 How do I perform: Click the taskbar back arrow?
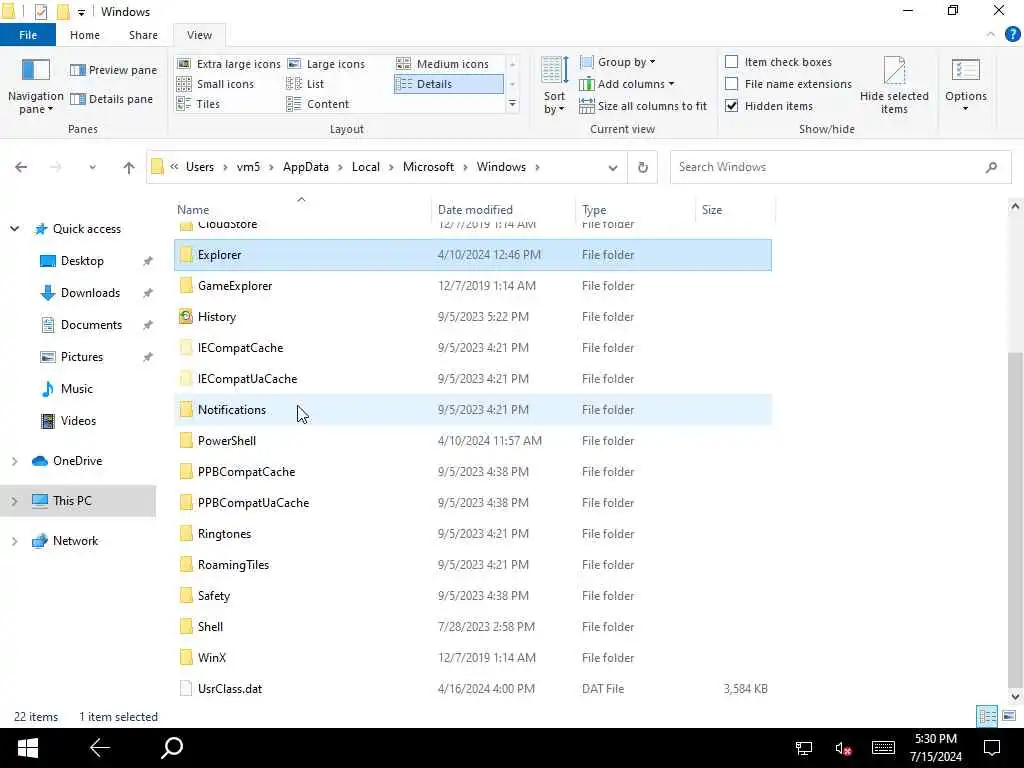tap(100, 748)
